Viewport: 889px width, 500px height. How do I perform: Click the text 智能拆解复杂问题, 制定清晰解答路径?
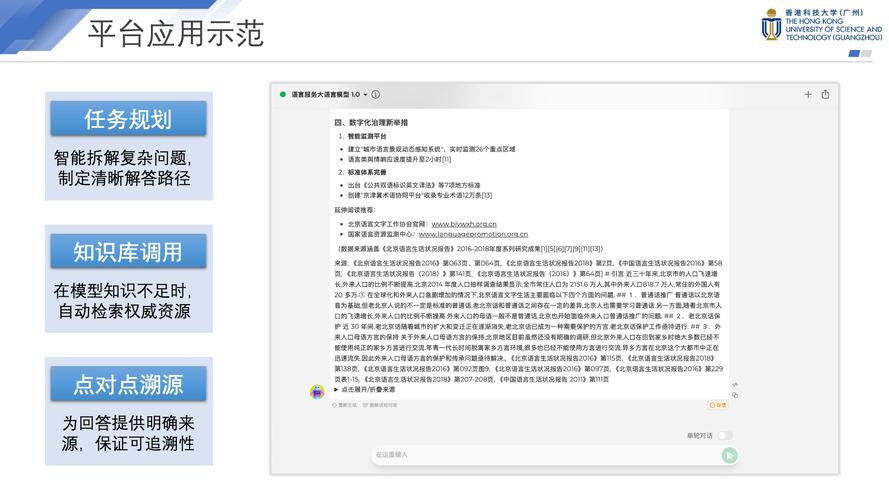coord(124,168)
